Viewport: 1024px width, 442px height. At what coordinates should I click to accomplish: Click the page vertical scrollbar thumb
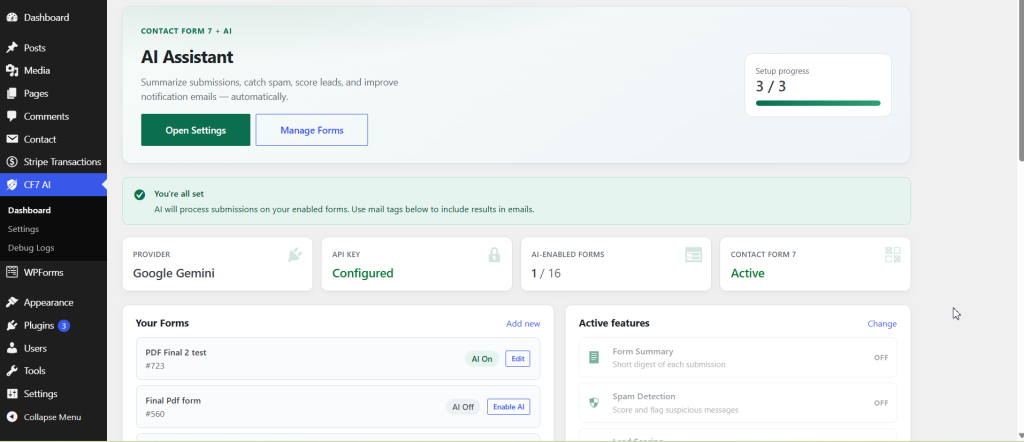(x=1021, y=82)
